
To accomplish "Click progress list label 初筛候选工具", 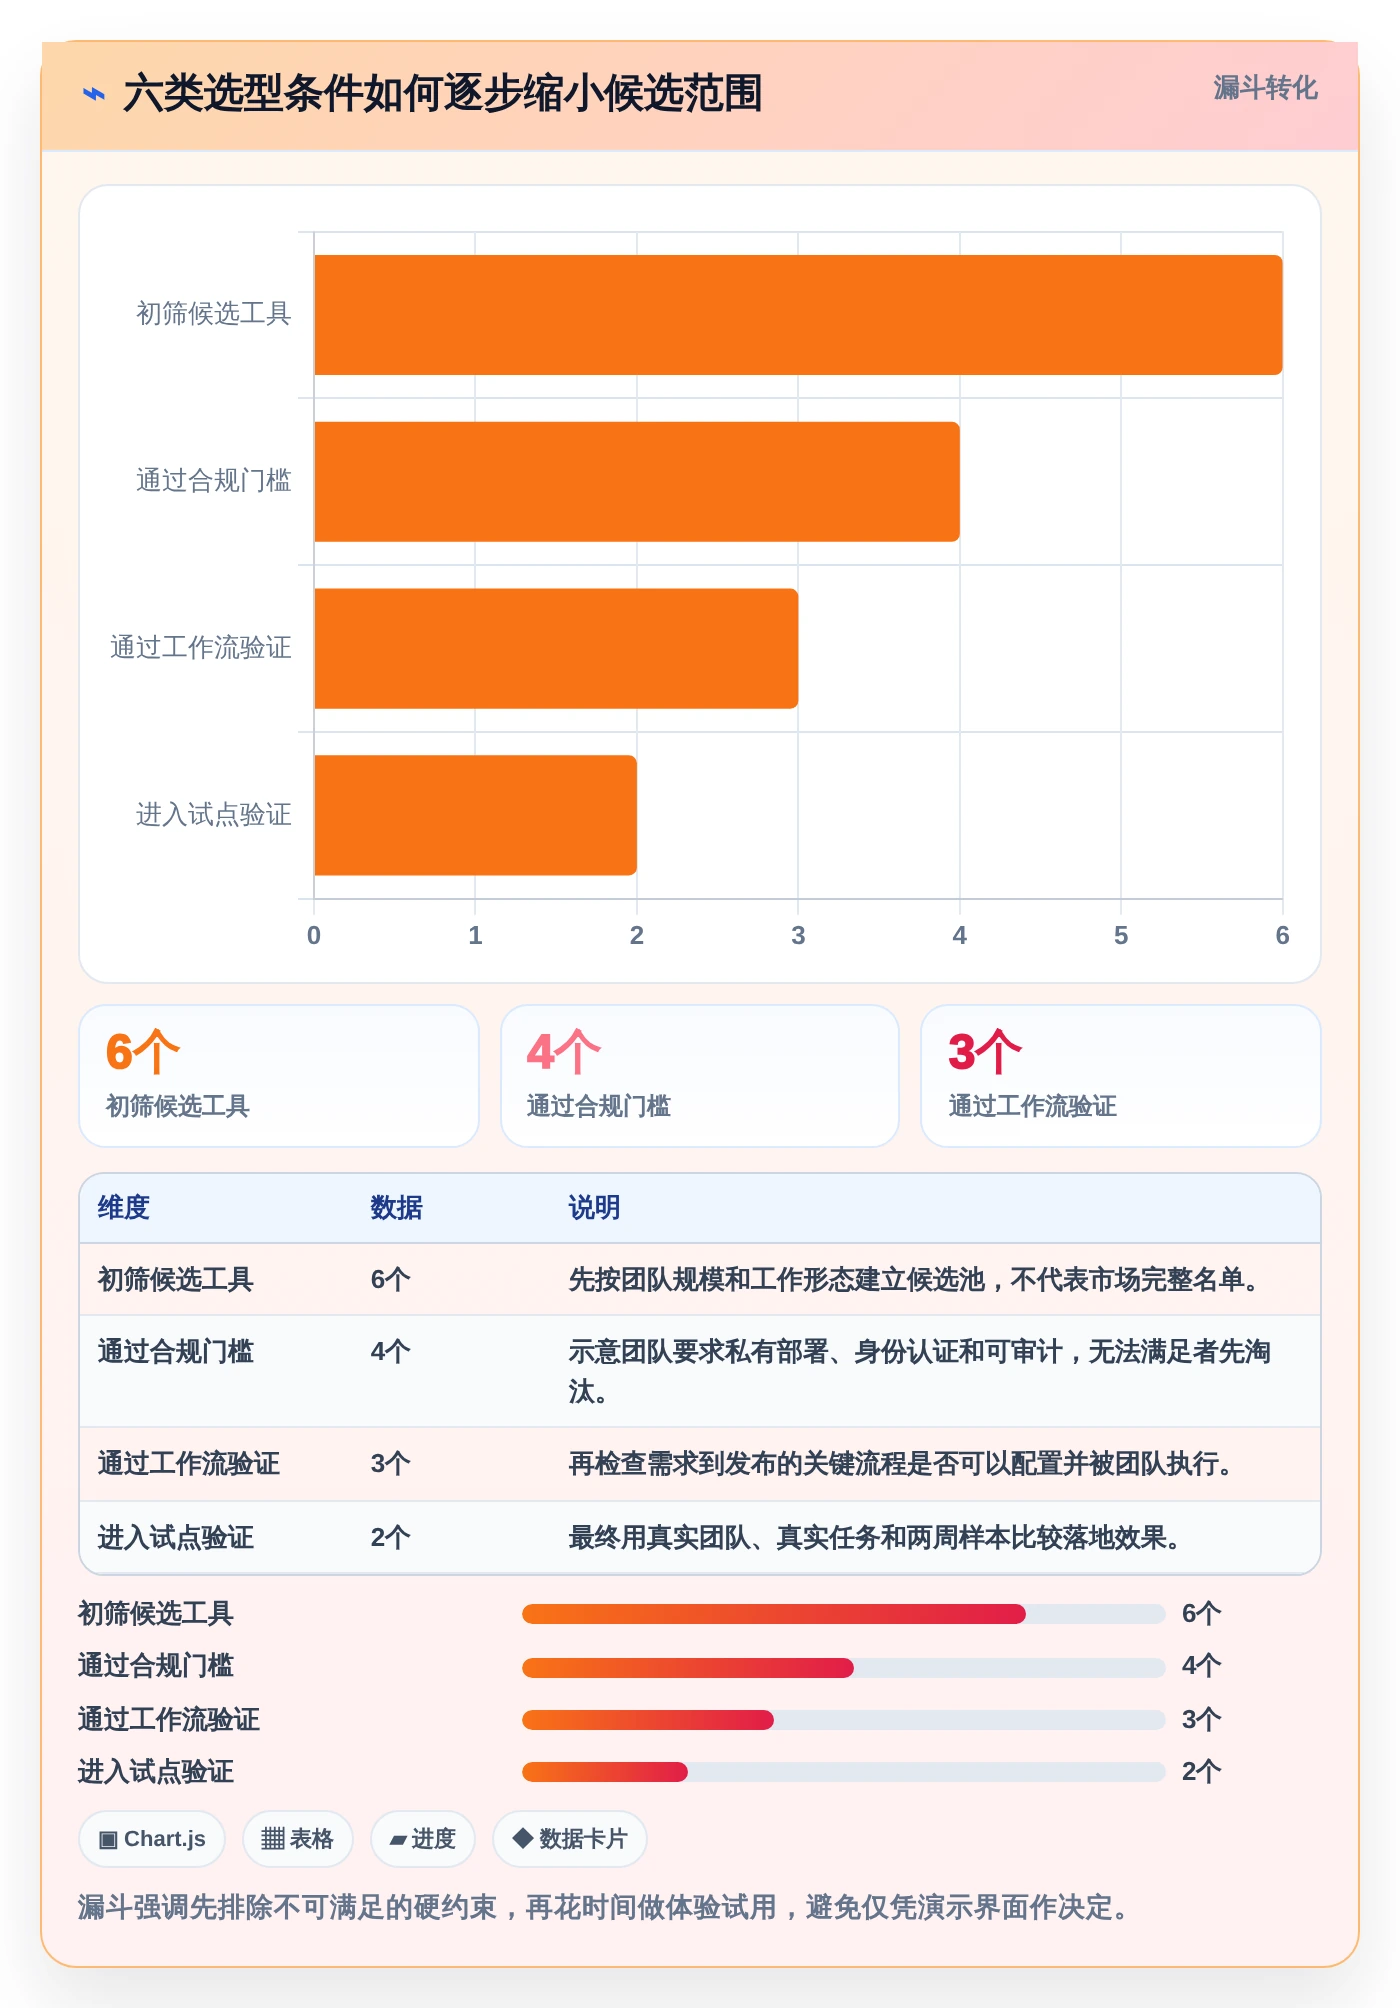I will (x=156, y=1614).
